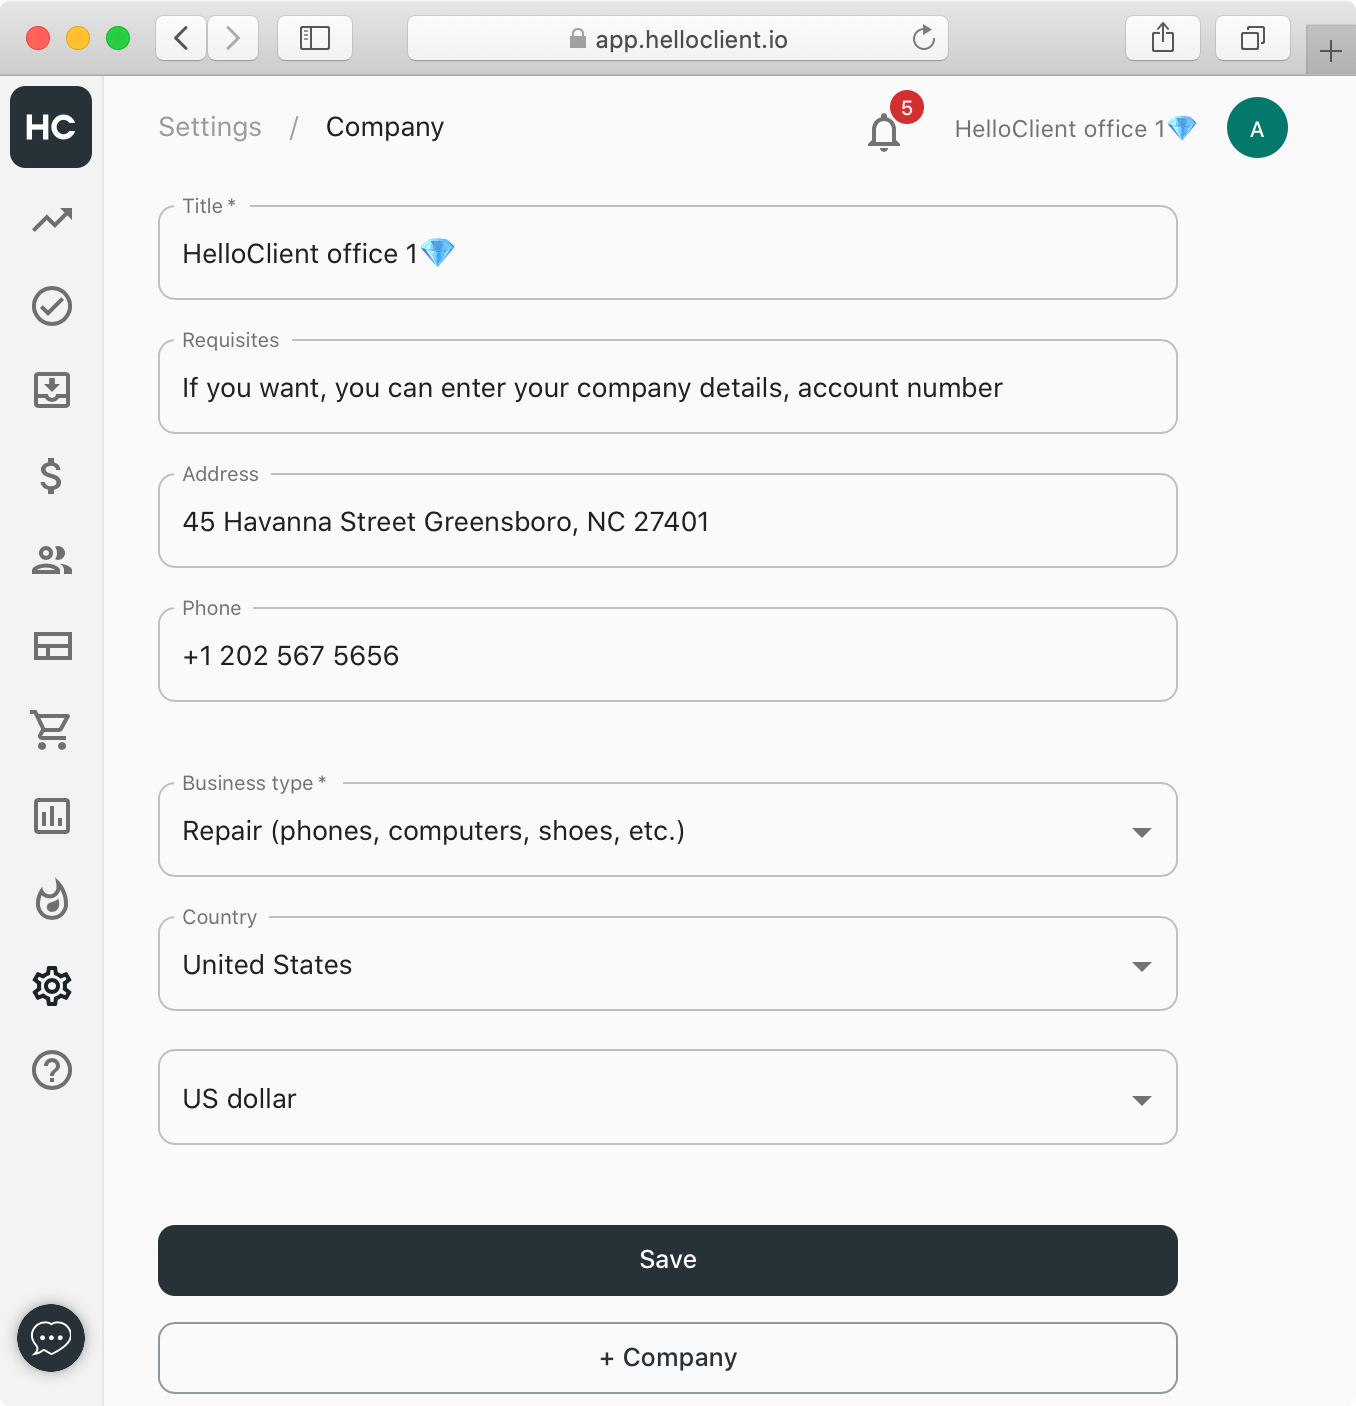Click the Safari share button
The image size is (1356, 1406).
[1163, 39]
